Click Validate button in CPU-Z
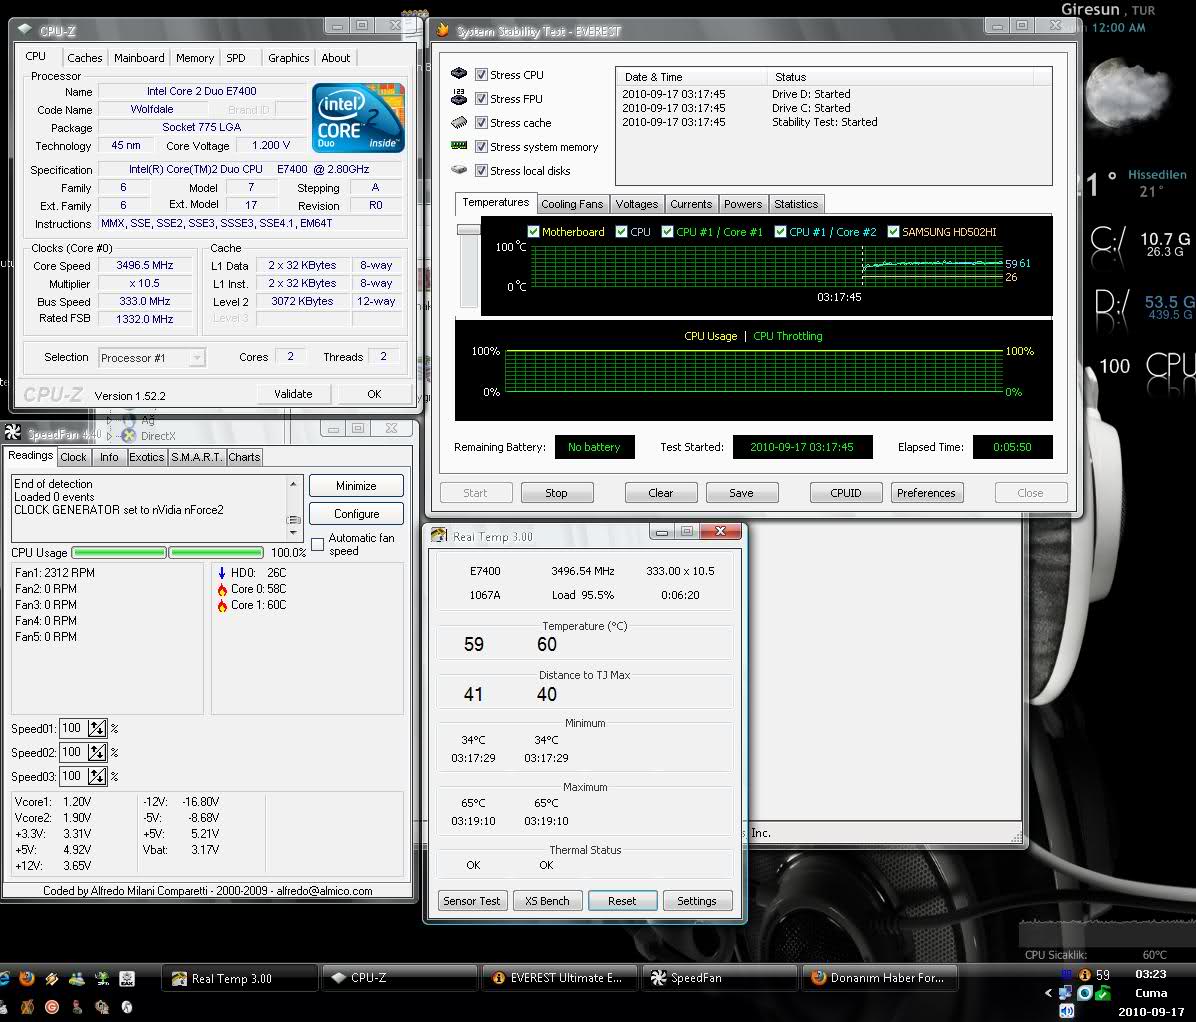The image size is (1196, 1022). 293,394
